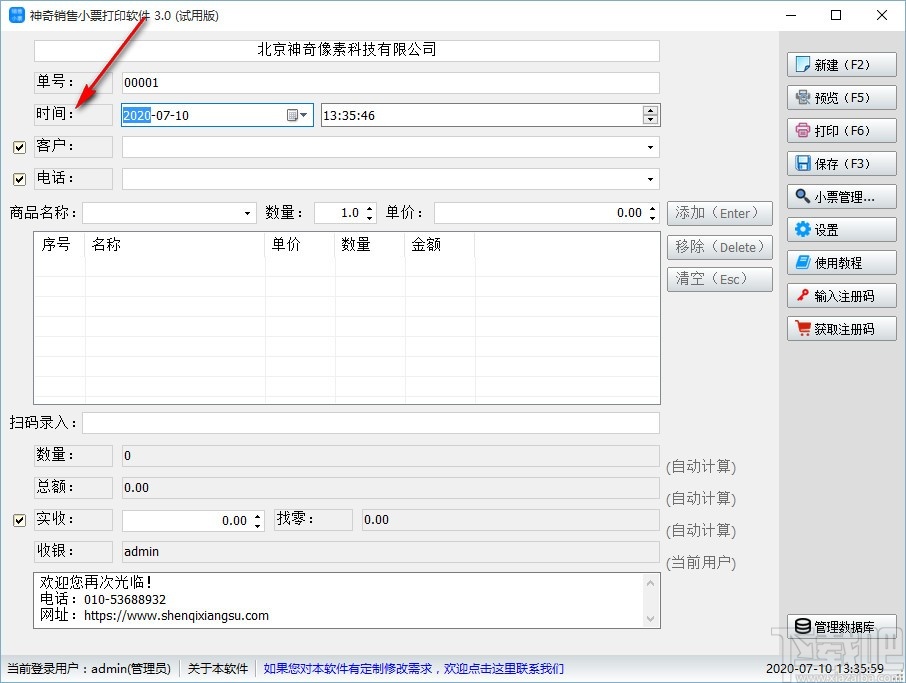906x683 pixels.
Task: Open the 预览 (F5) preview button
Action: coord(841,98)
